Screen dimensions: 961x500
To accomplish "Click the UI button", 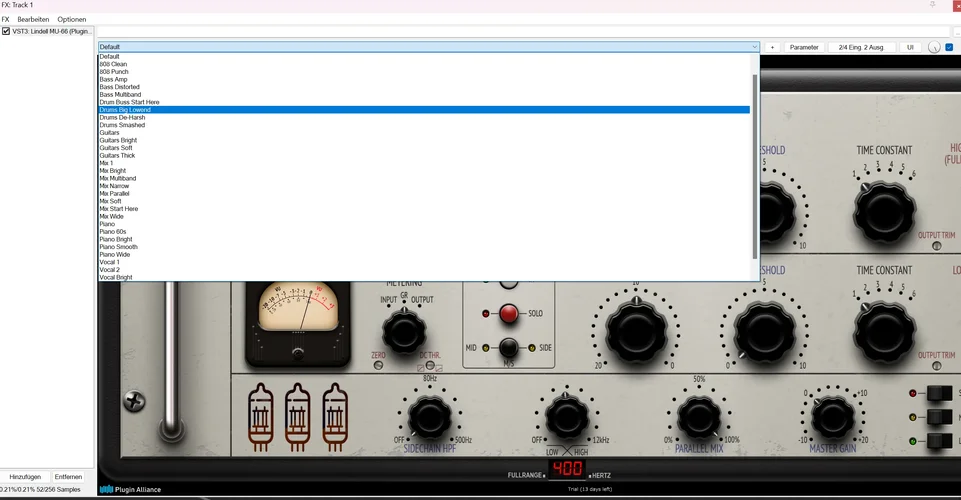I will coord(910,47).
